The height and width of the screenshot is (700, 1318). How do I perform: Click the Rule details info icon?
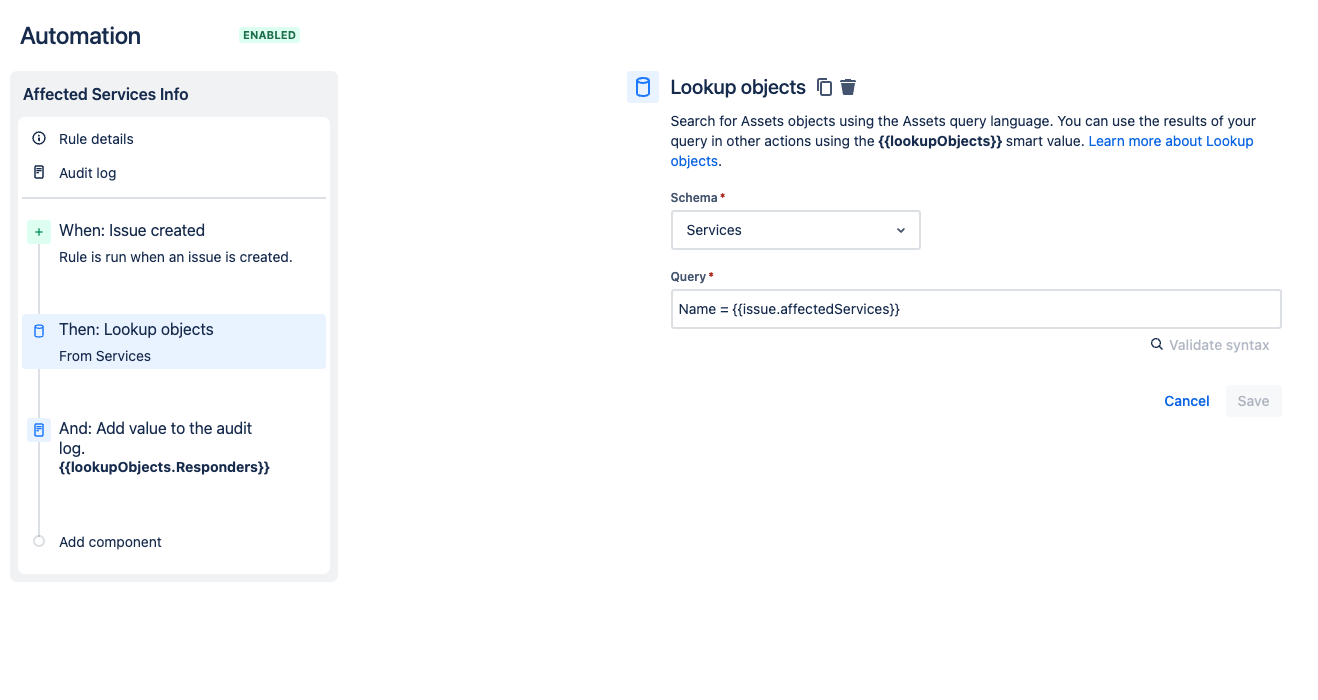[x=39, y=138]
